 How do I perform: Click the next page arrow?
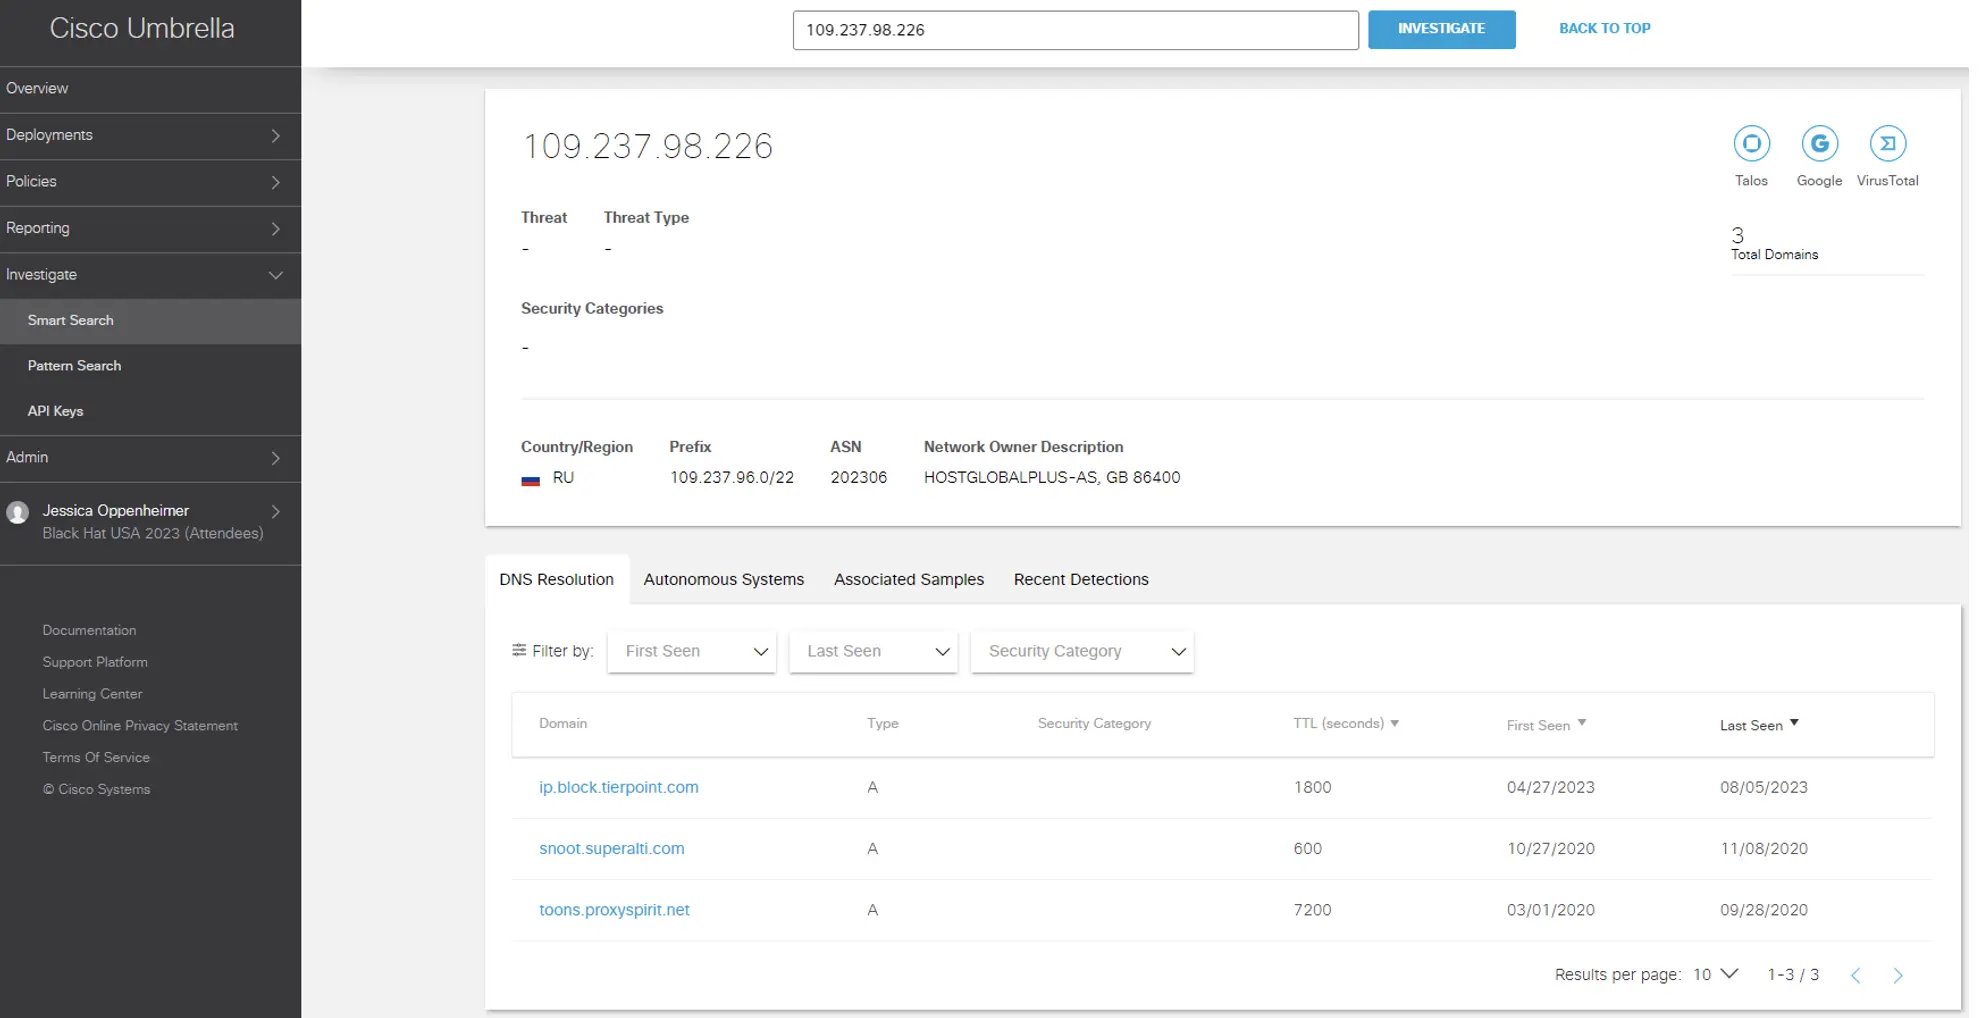click(1898, 974)
